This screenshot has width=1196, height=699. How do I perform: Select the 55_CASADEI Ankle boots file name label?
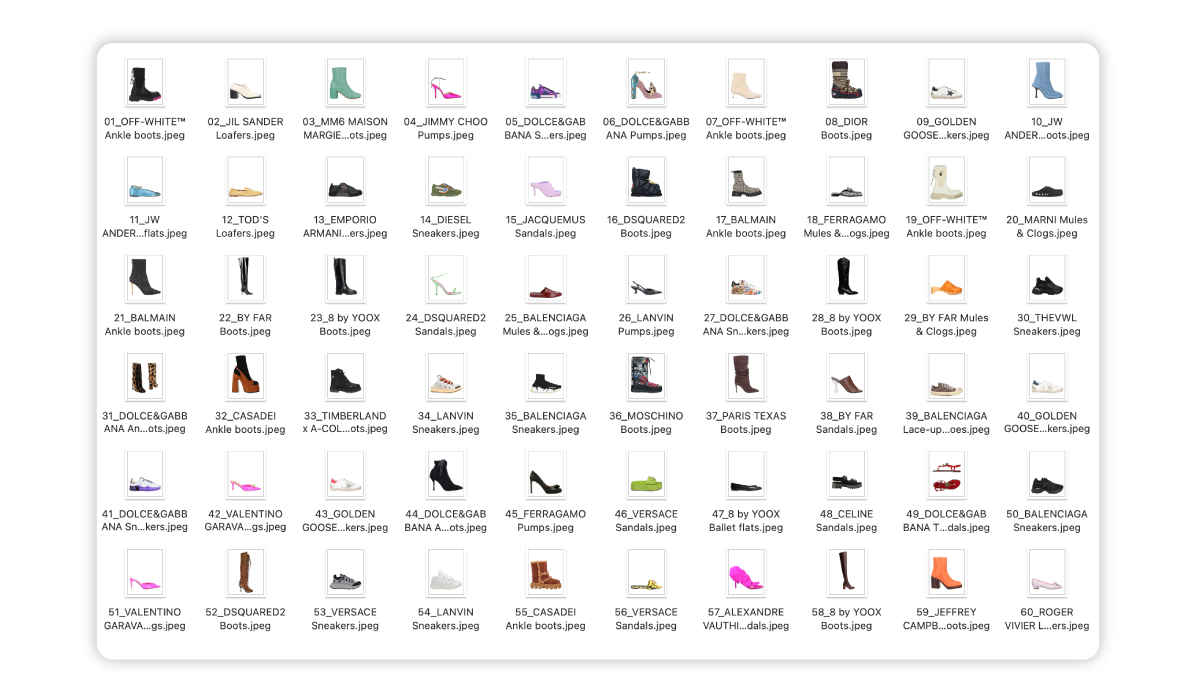[x=545, y=619]
